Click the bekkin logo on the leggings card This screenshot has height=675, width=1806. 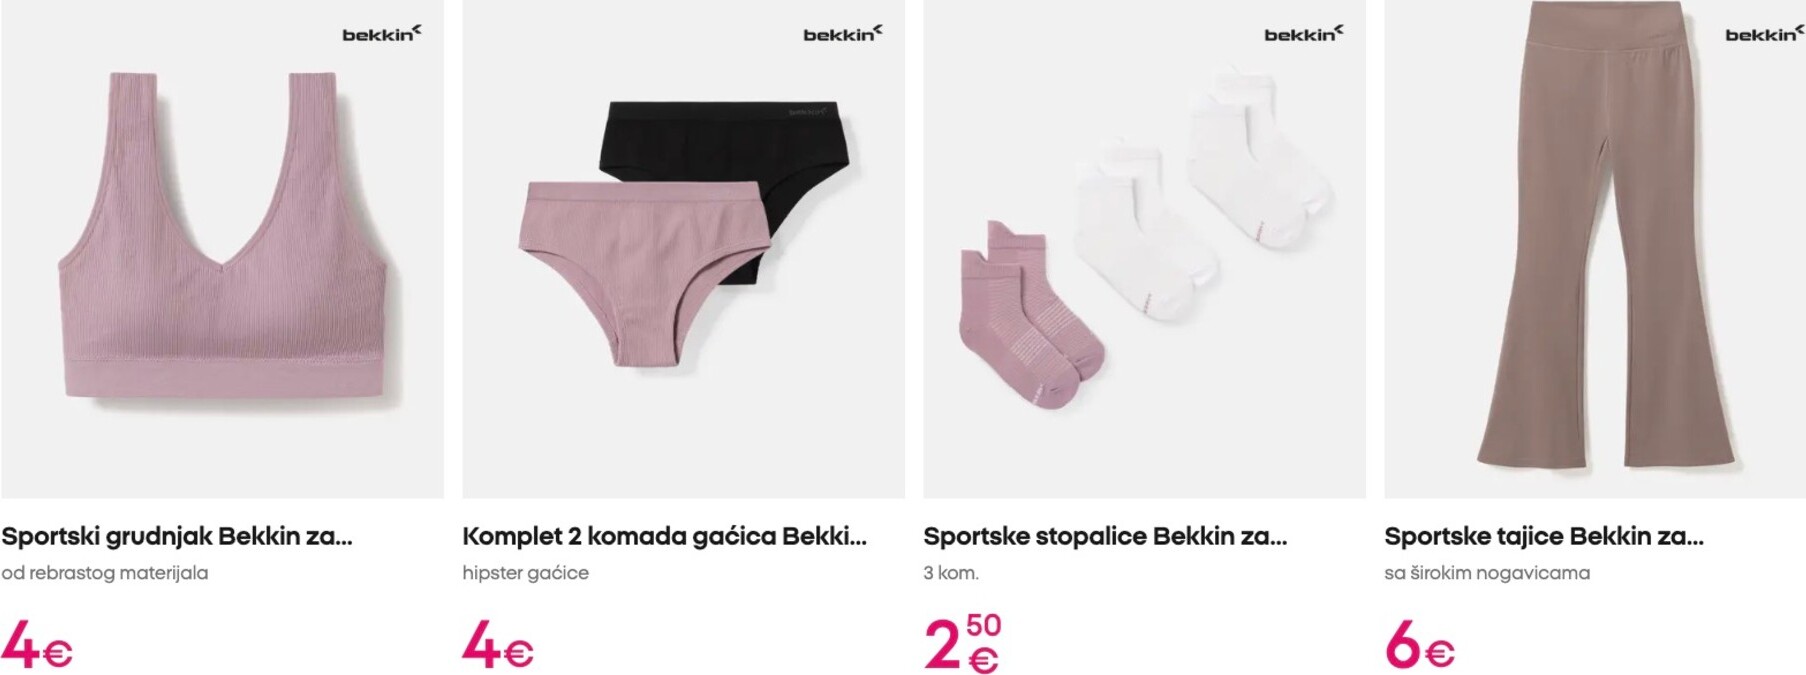1765,34
